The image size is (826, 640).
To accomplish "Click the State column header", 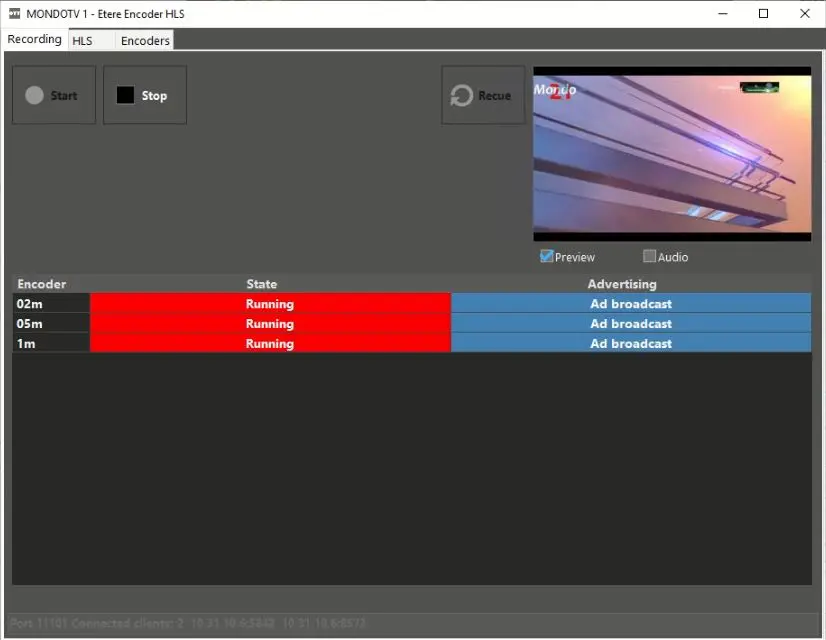I will click(262, 284).
